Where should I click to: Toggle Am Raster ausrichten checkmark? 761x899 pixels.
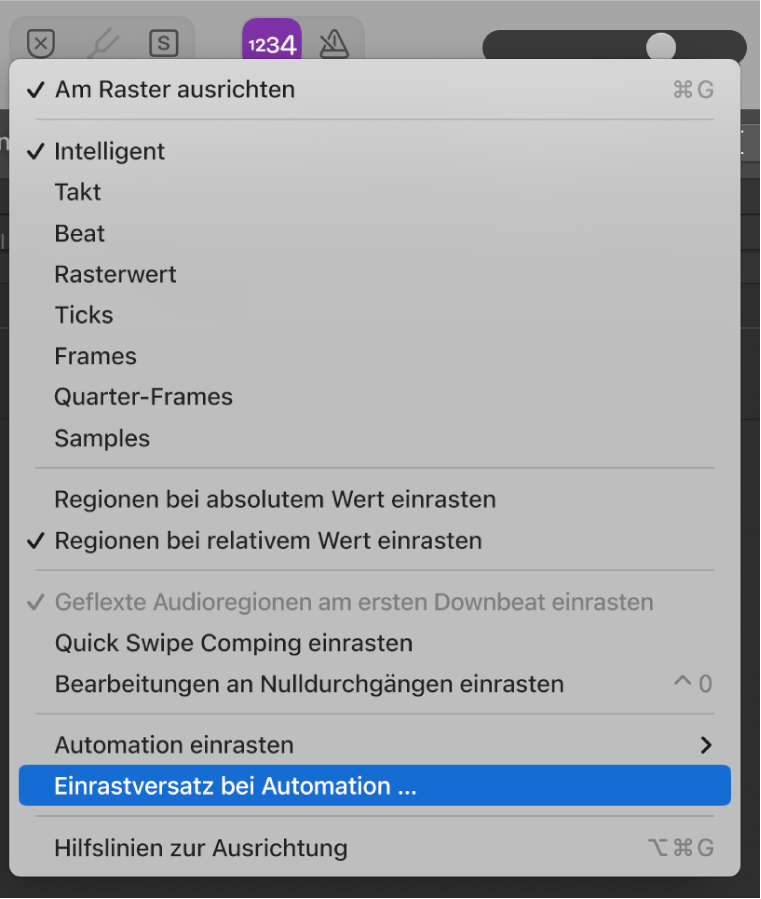[175, 90]
